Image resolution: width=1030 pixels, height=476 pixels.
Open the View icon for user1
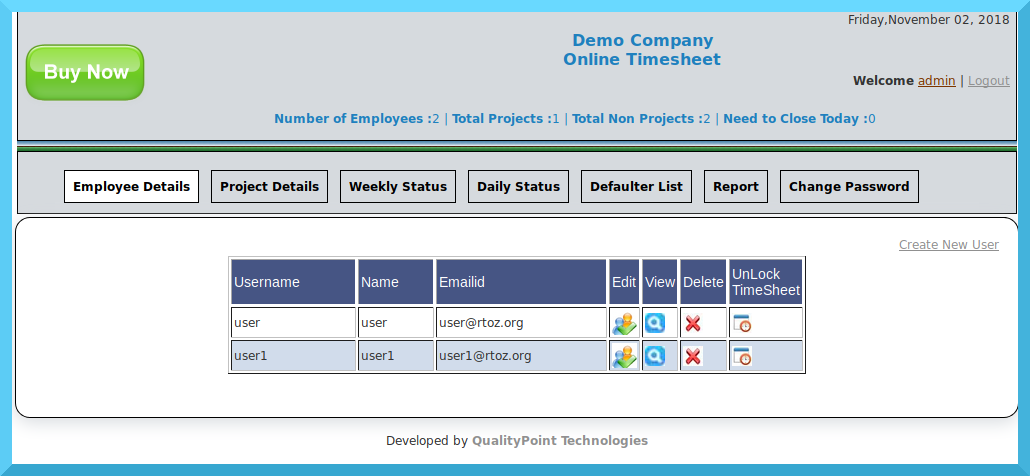pos(655,356)
